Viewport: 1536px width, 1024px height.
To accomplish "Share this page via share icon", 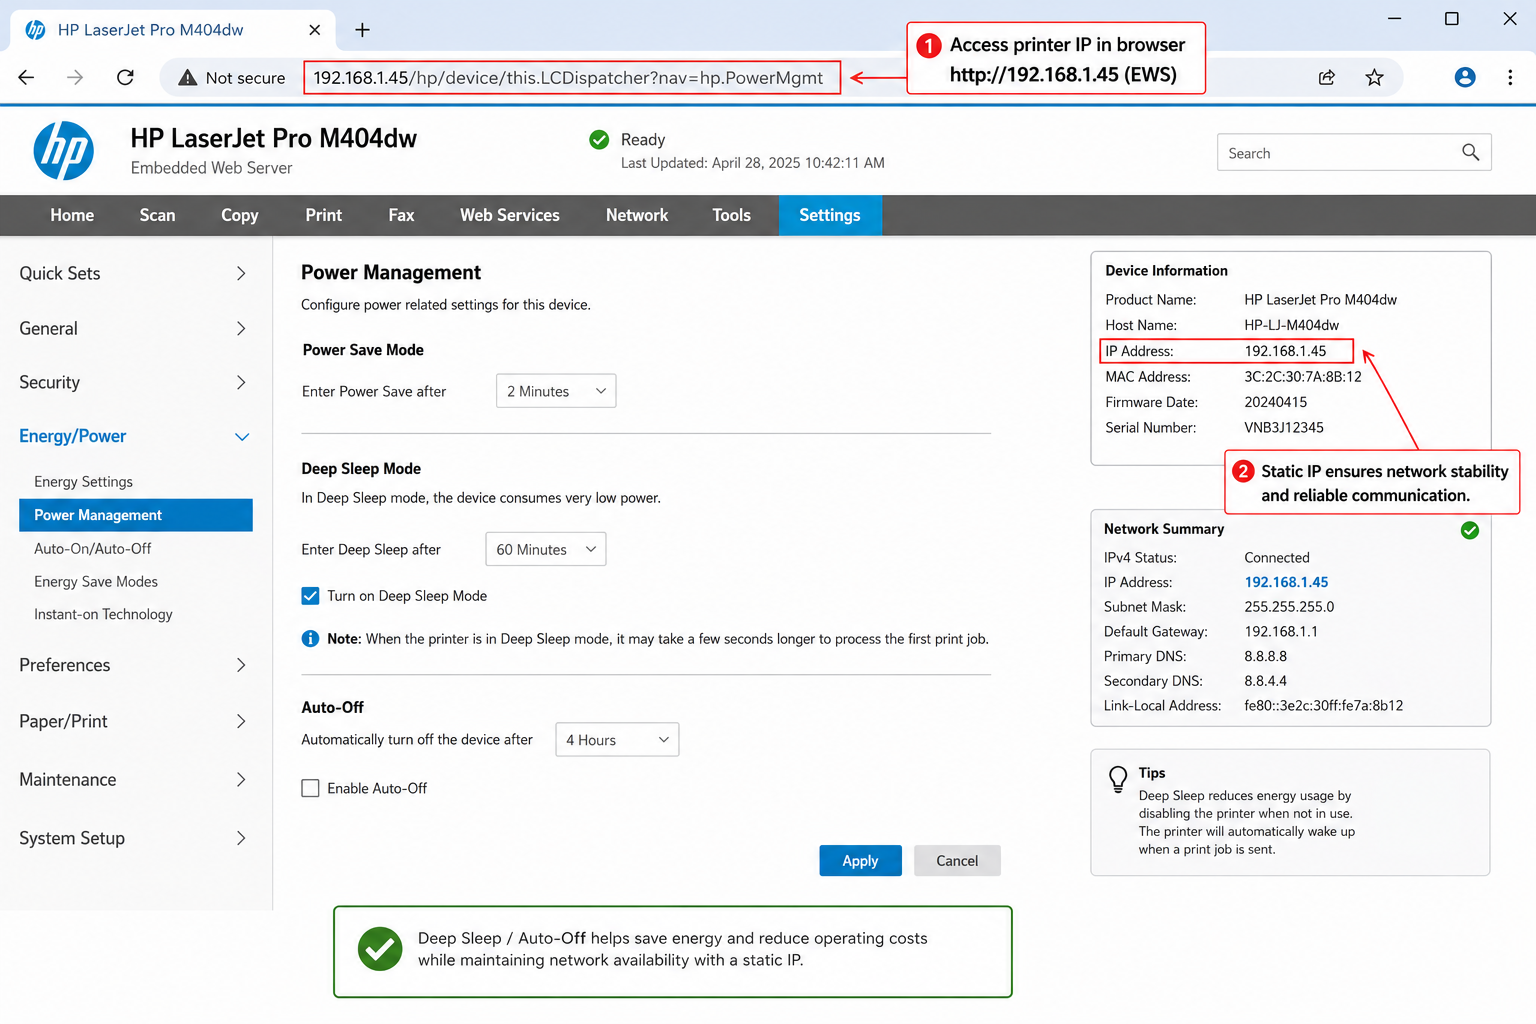I will click(x=1327, y=77).
